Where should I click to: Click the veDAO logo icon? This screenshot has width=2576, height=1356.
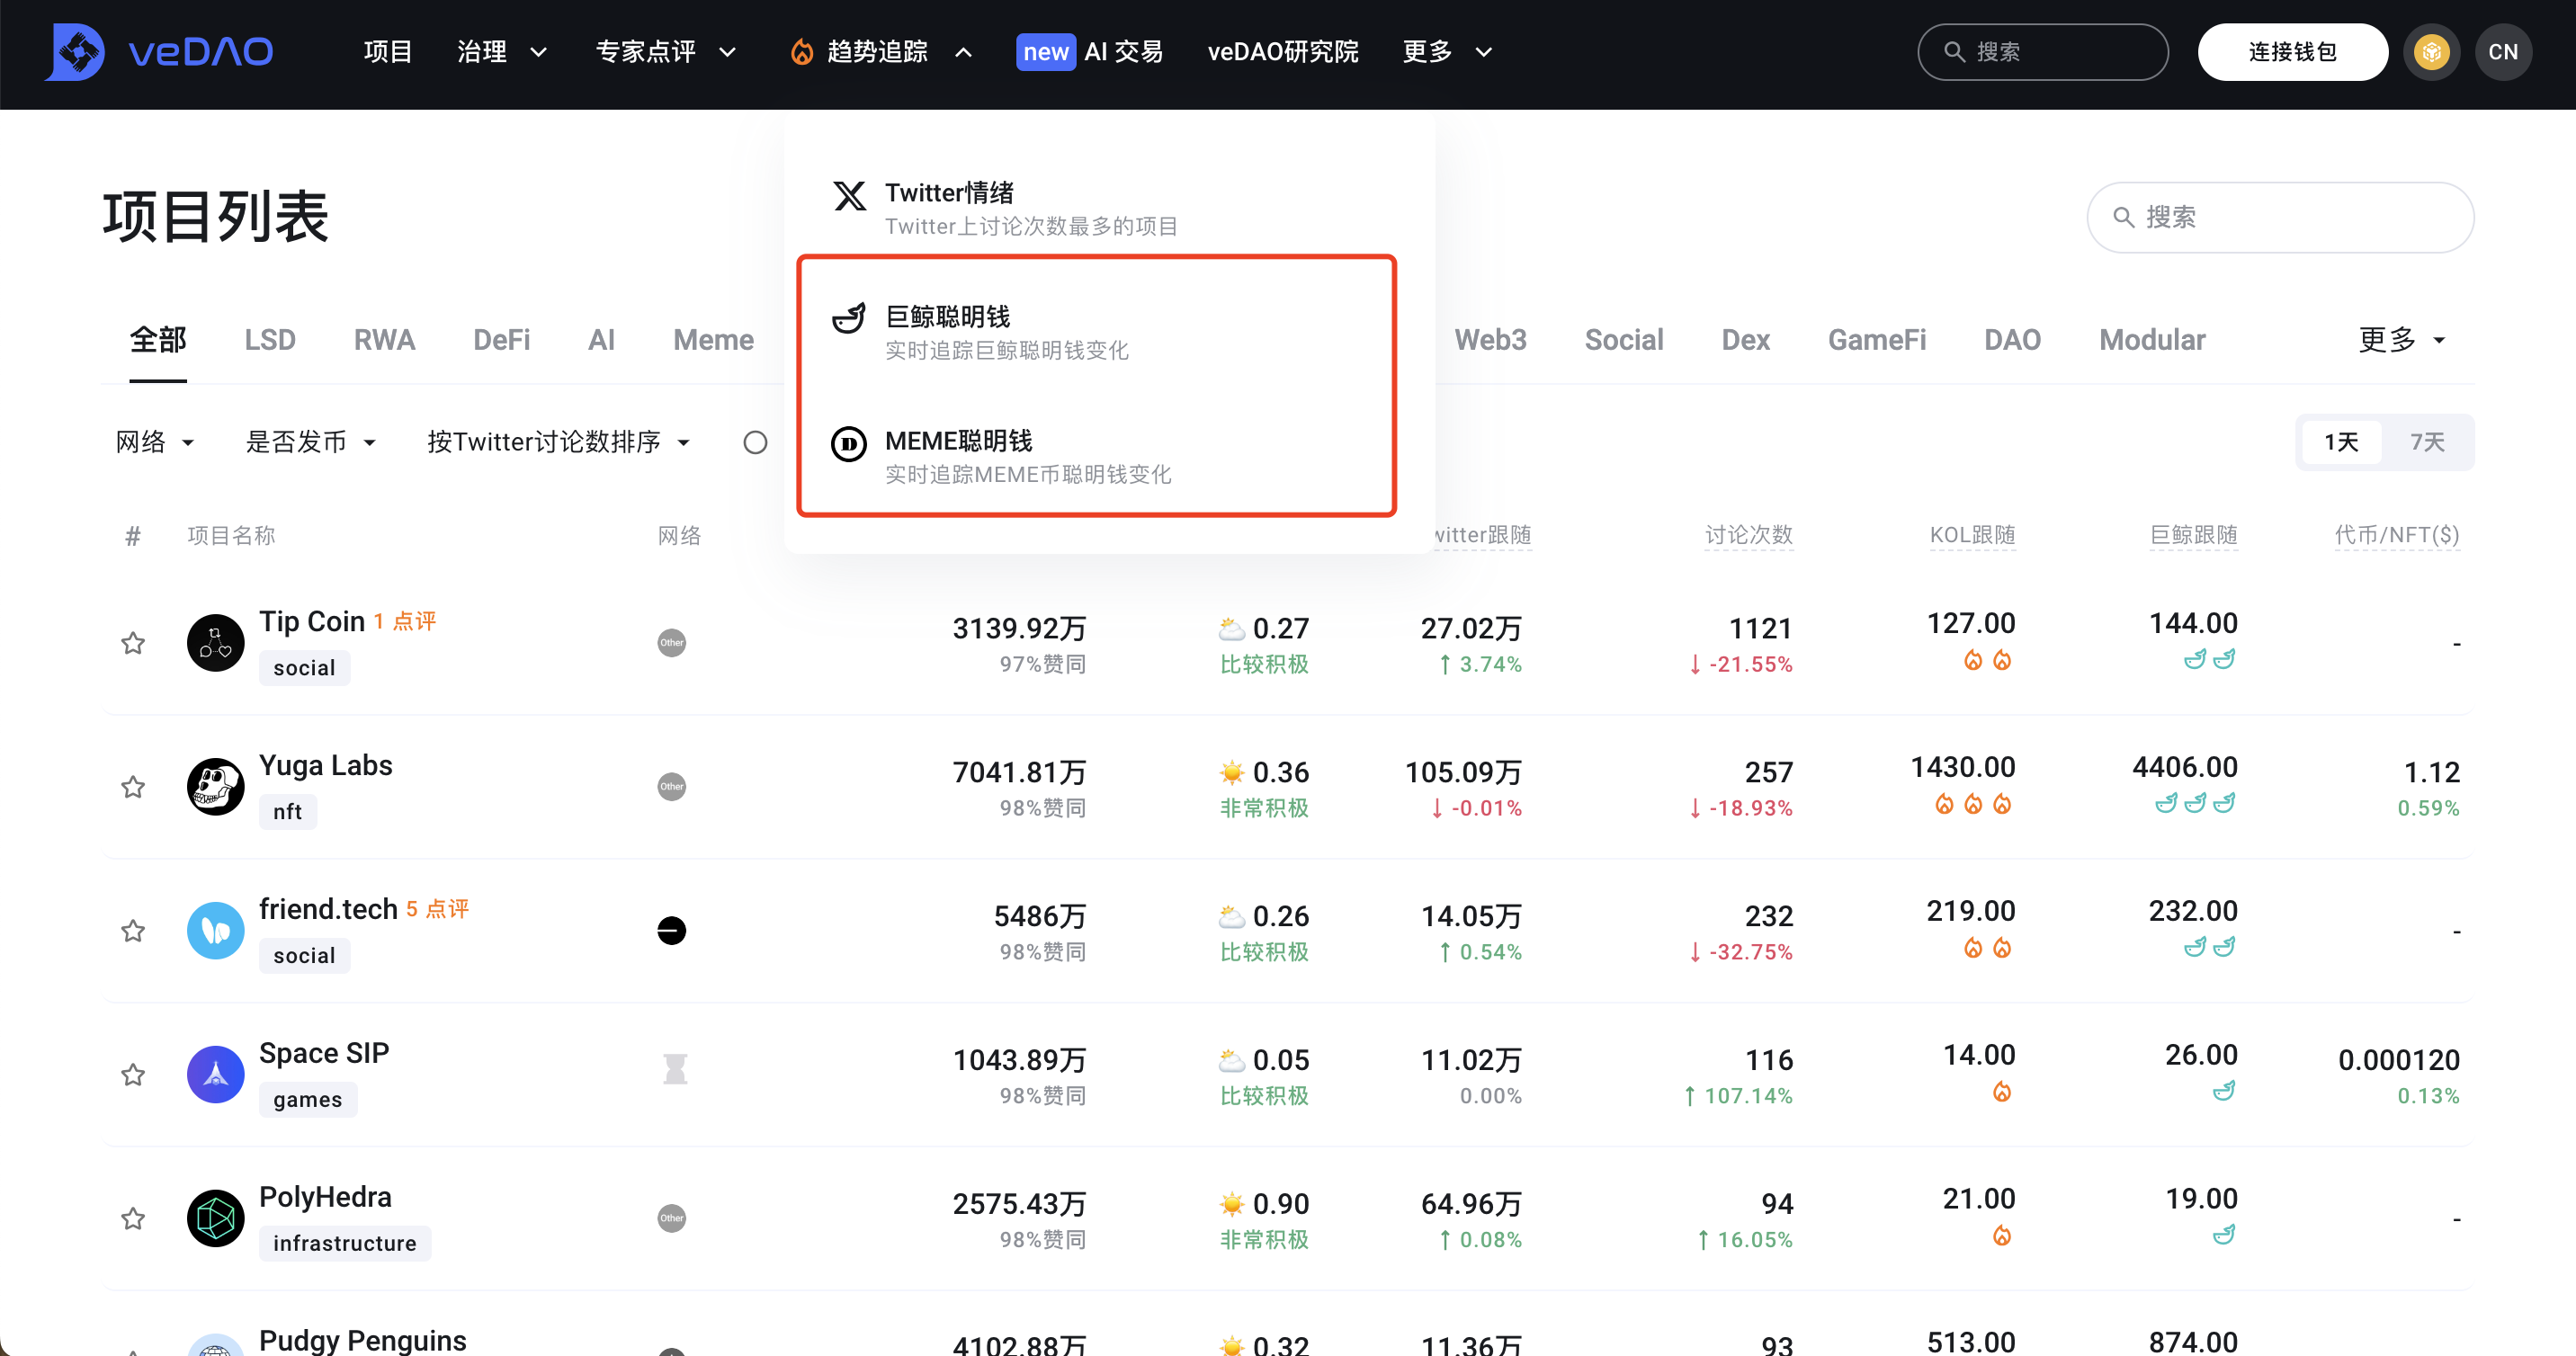pyautogui.click(x=74, y=52)
